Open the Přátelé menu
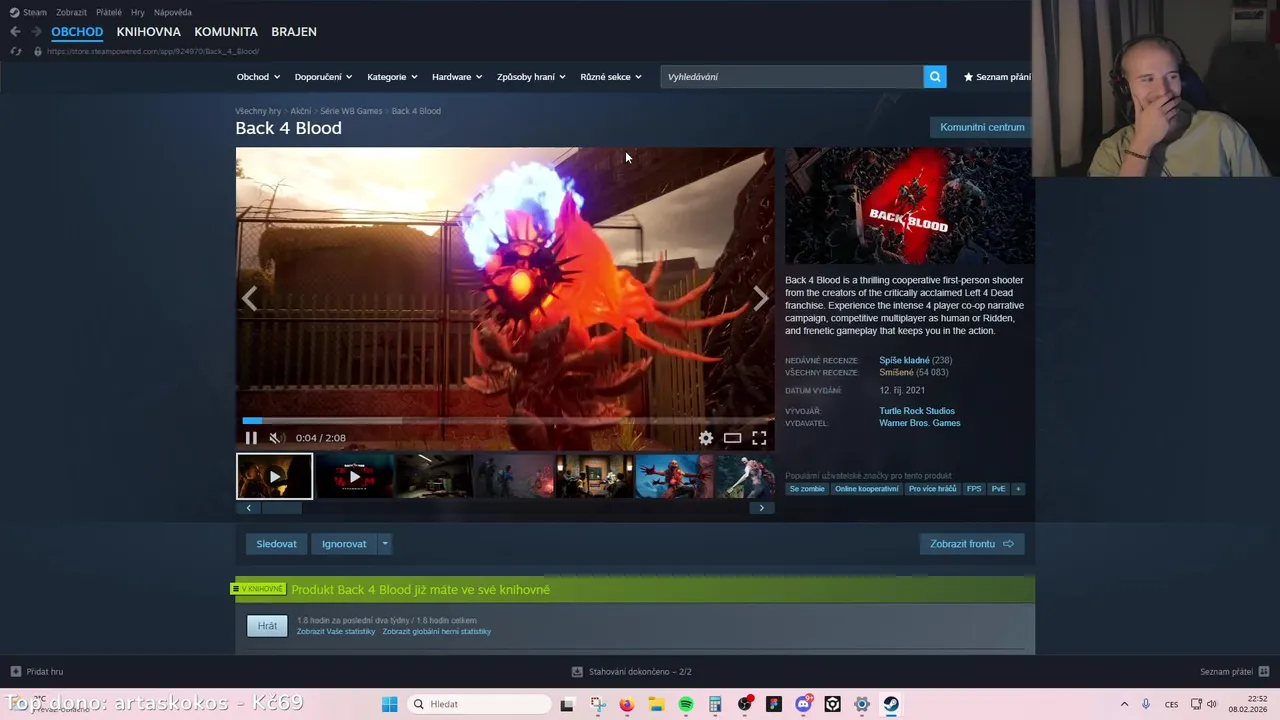Screen dimensions: 1280x720 pyautogui.click(x=109, y=12)
